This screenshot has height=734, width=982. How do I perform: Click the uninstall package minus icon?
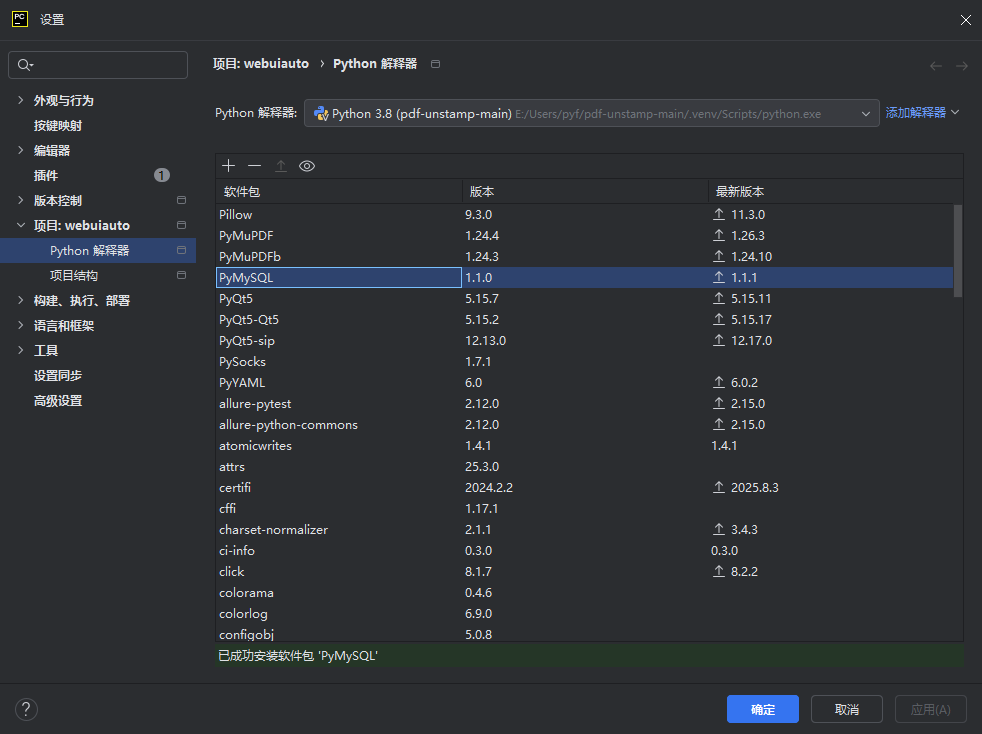click(x=254, y=166)
